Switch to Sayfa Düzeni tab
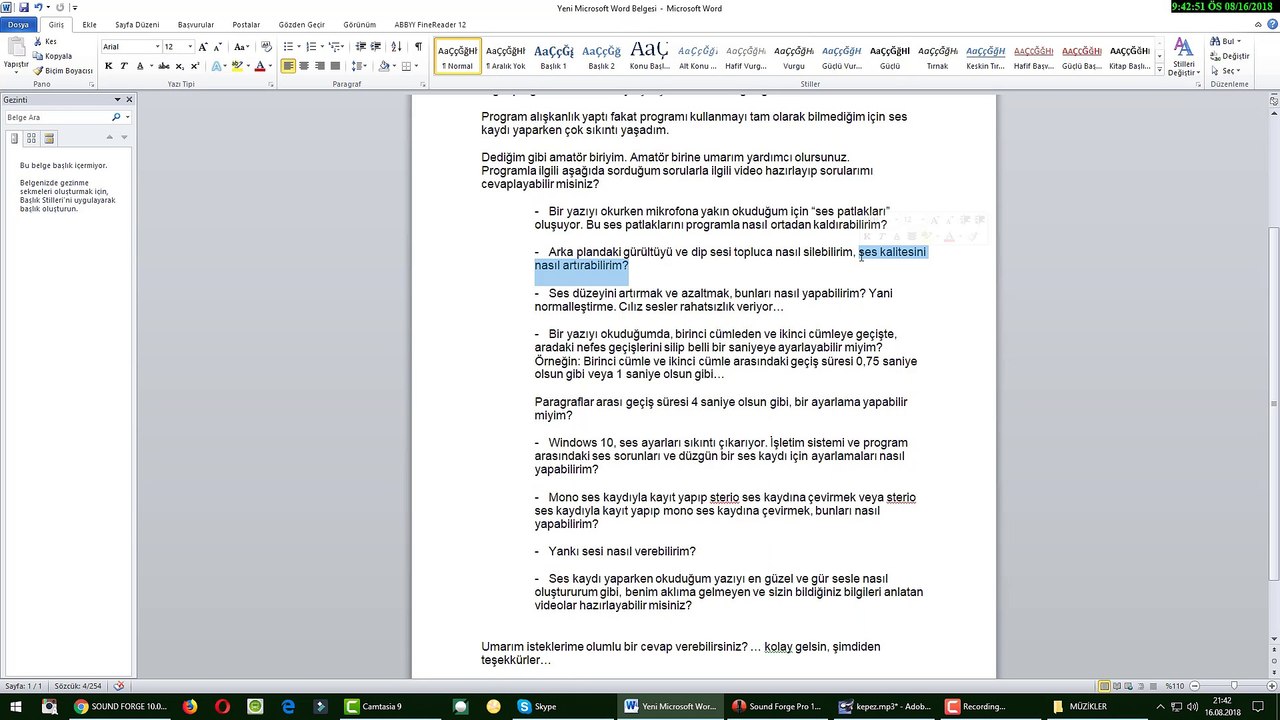 137,24
